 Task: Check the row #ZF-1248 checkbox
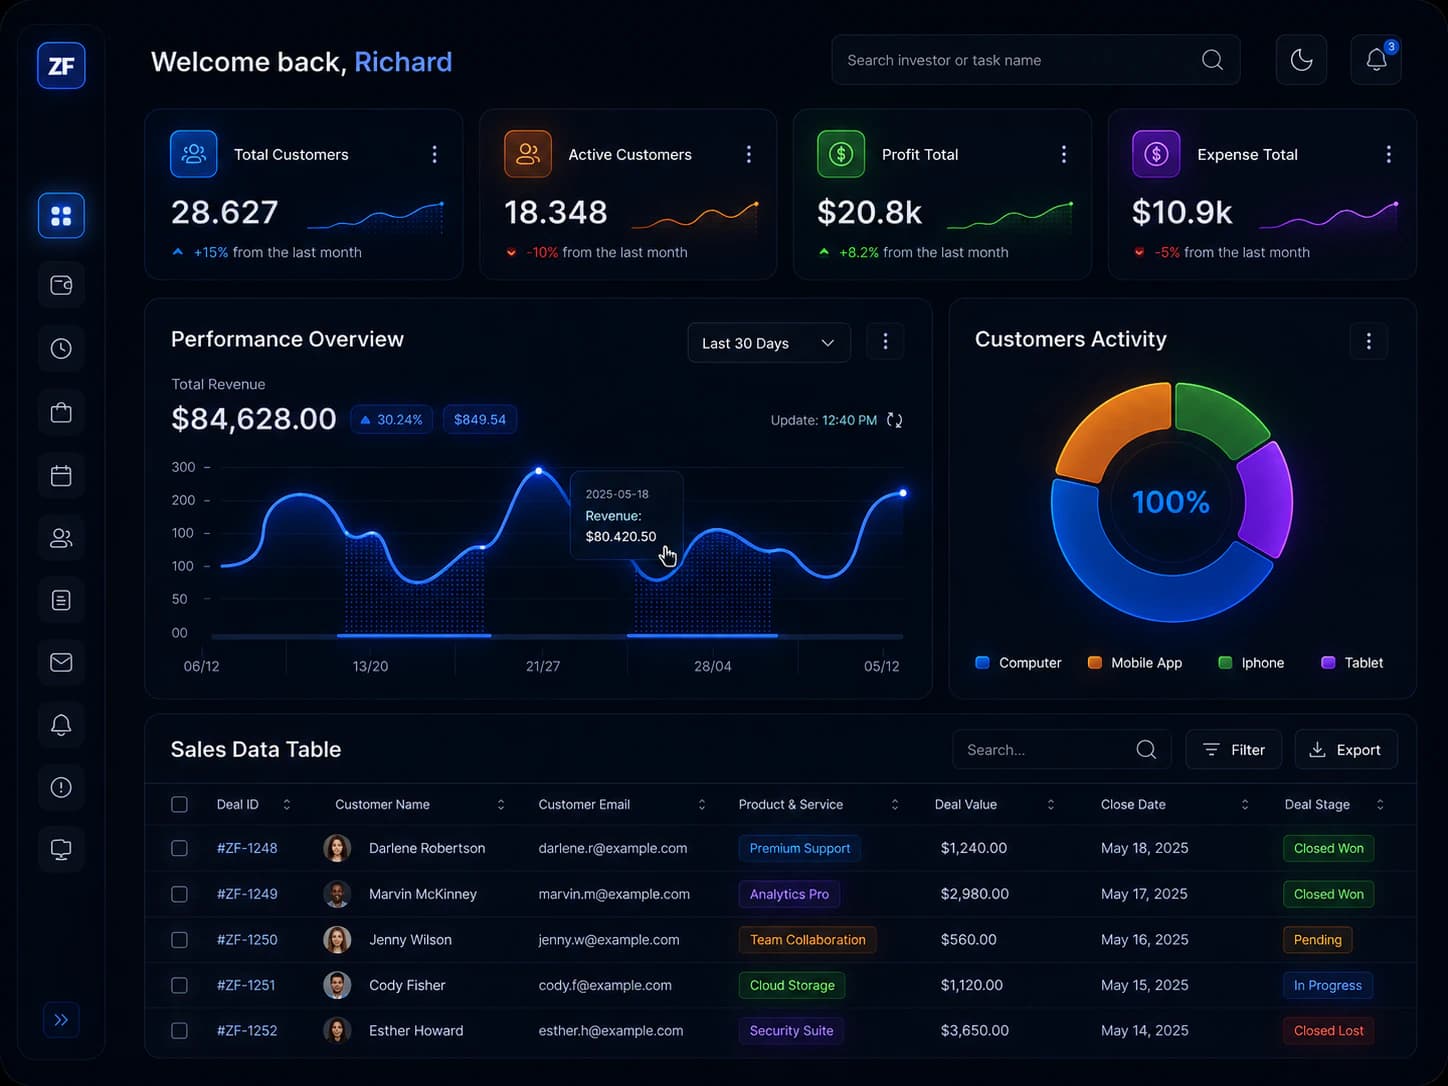[x=179, y=848]
